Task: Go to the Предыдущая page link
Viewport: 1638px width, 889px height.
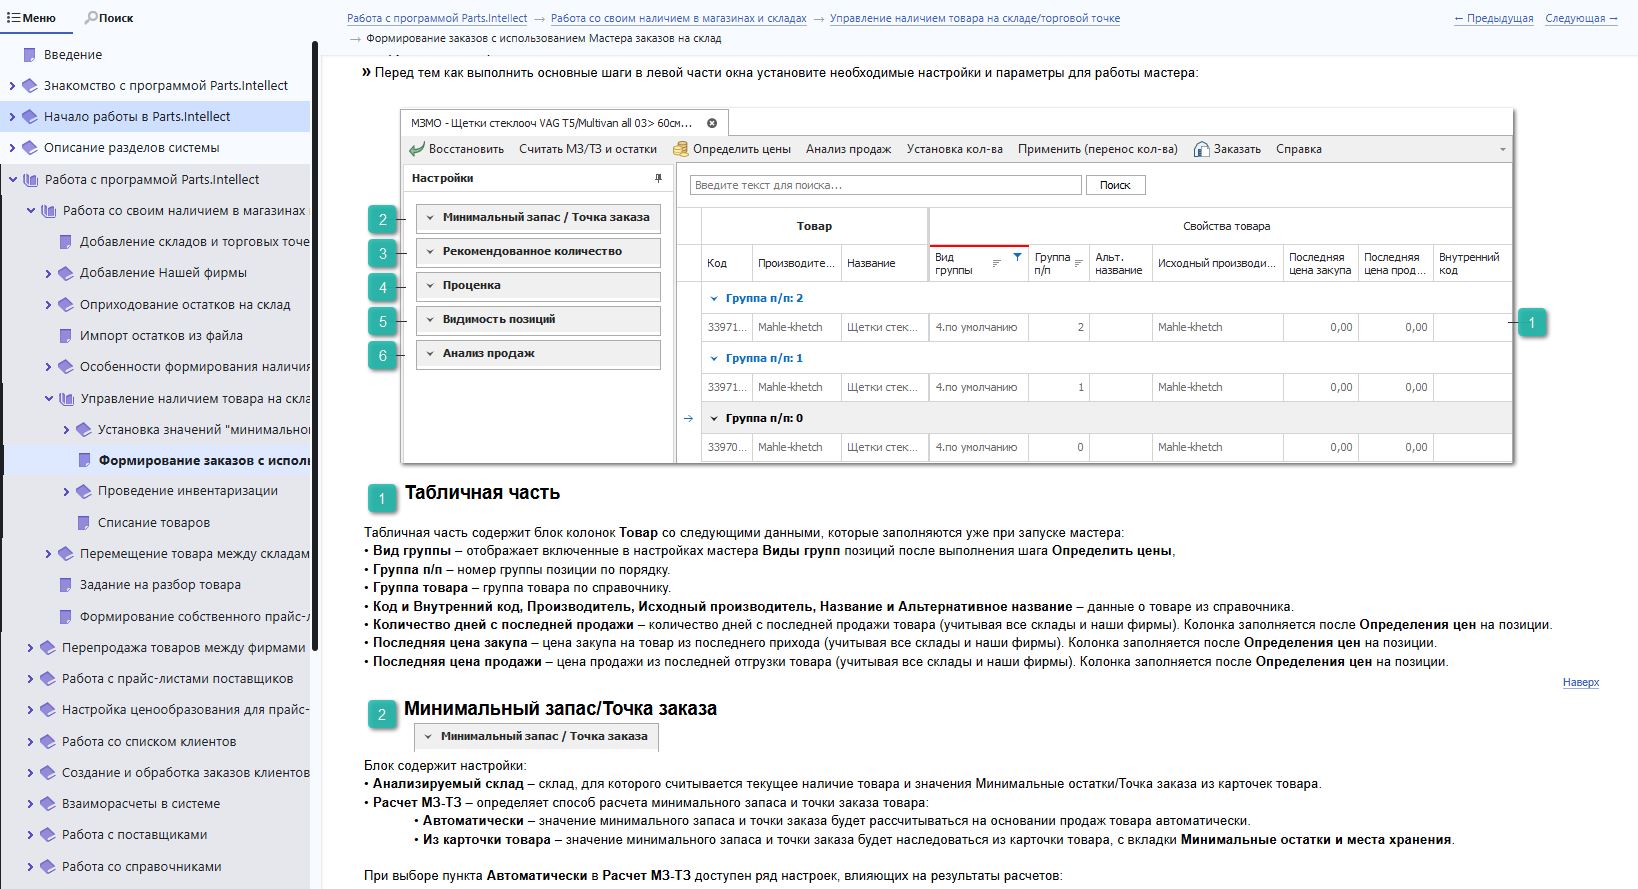Action: (x=1493, y=19)
